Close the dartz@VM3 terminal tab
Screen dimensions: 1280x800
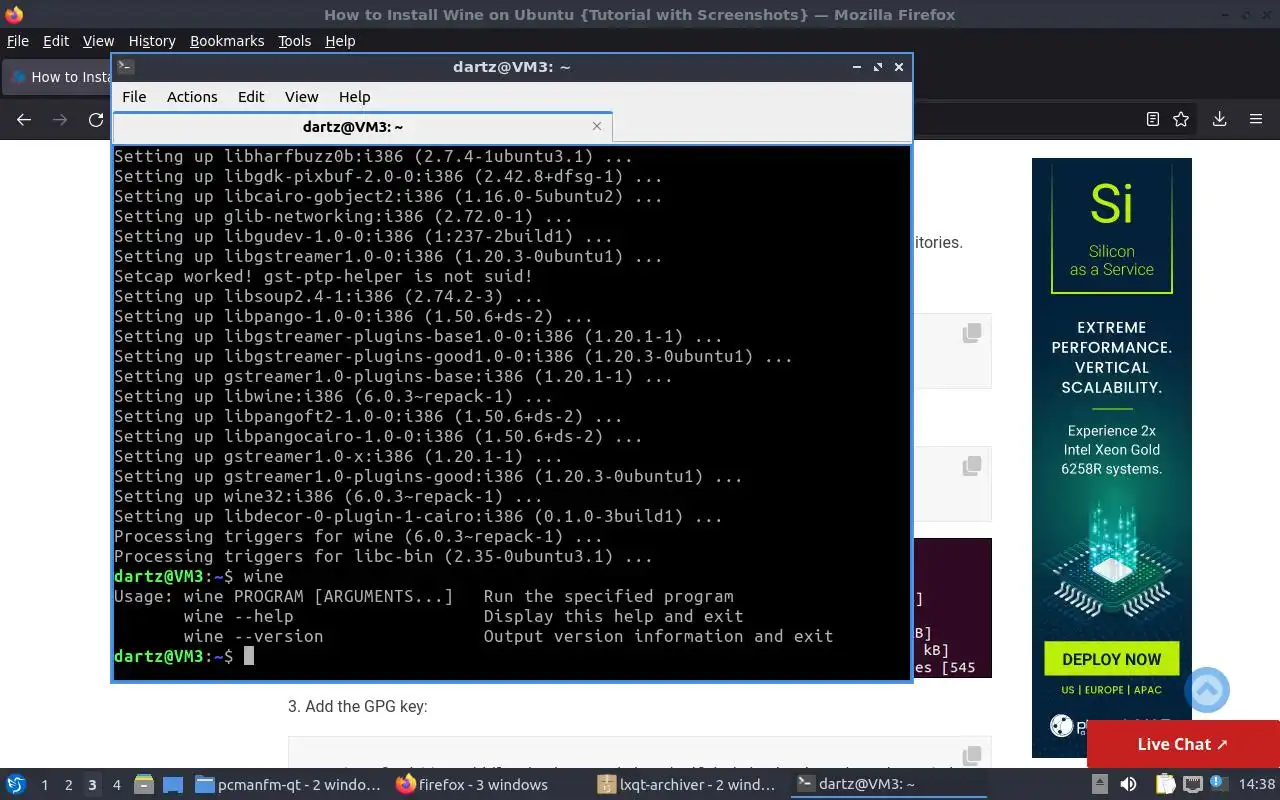pyautogui.click(x=597, y=126)
